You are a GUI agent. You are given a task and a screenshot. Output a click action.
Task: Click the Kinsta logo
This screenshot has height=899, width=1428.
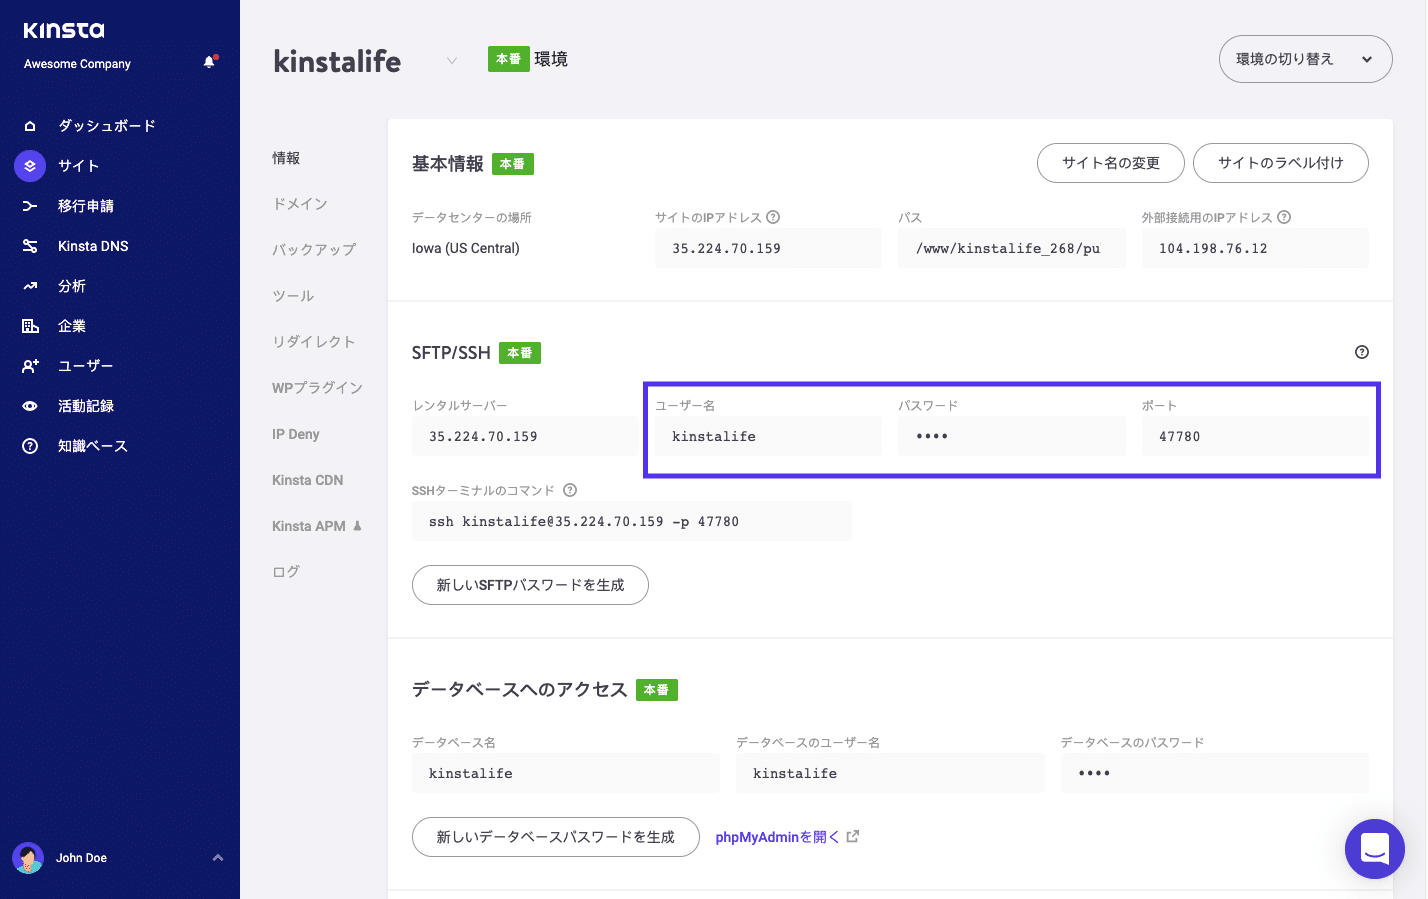(x=64, y=30)
